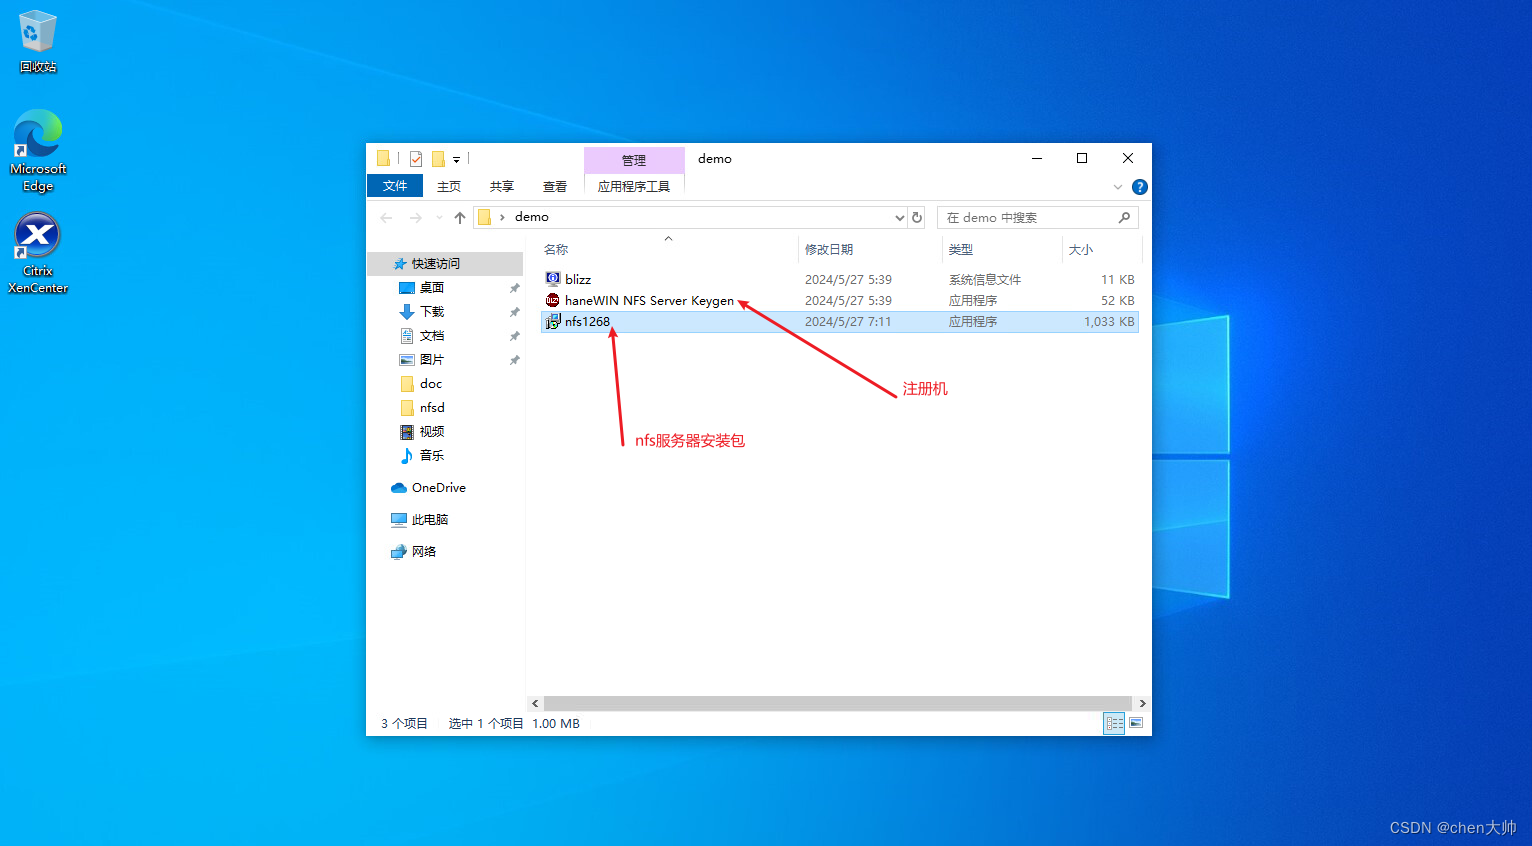Viewport: 1532px width, 846px height.
Task: Select the nfs1268 installer icon
Action: point(553,321)
